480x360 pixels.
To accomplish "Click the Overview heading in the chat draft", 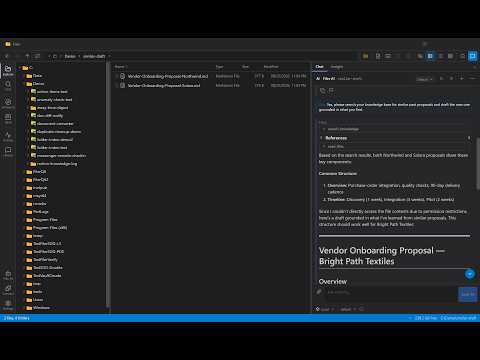I will 333,282.
